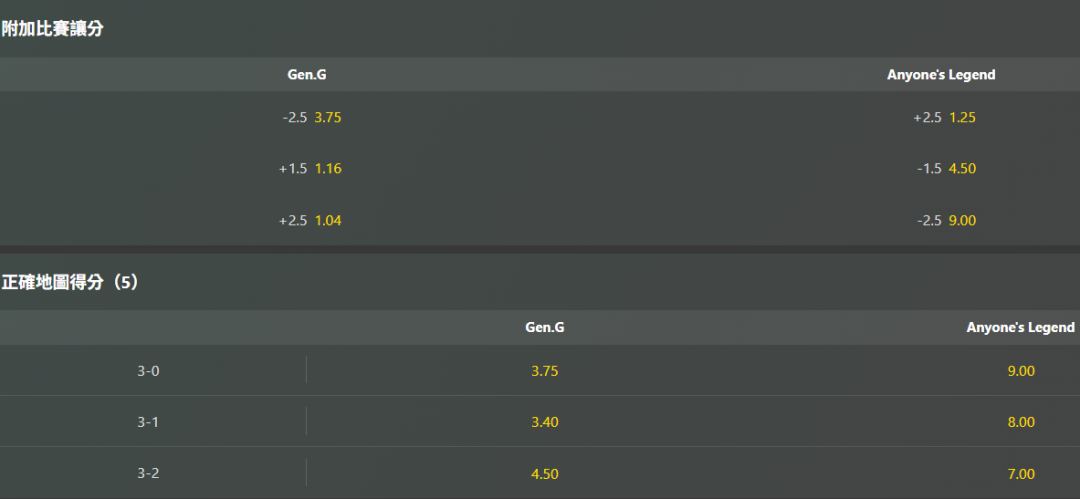Select Gen.G +2.5 handicap at 1.04
Viewport: 1080px width, 499px height.
(x=311, y=221)
